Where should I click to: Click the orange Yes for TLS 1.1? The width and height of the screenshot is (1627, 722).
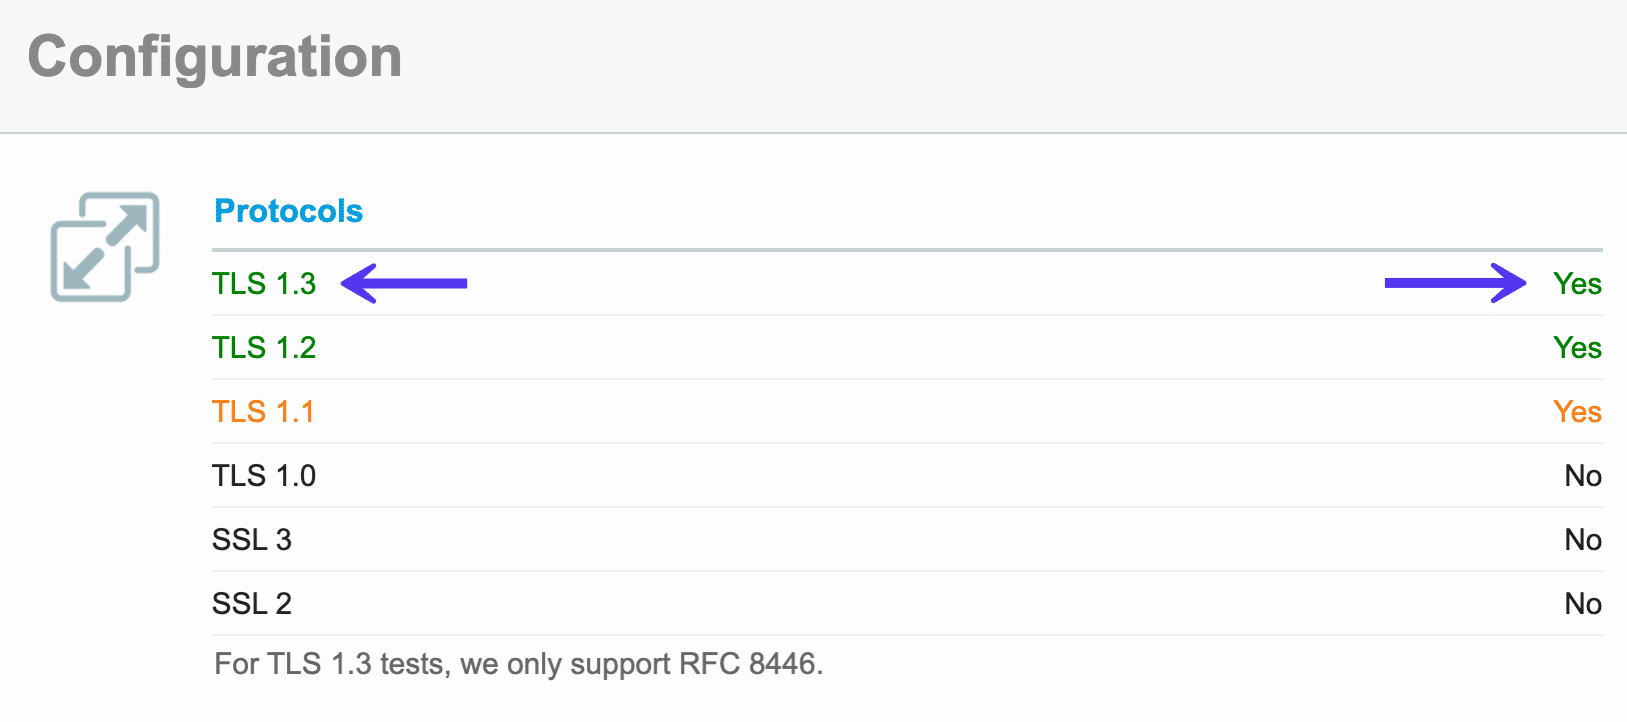coord(1577,412)
